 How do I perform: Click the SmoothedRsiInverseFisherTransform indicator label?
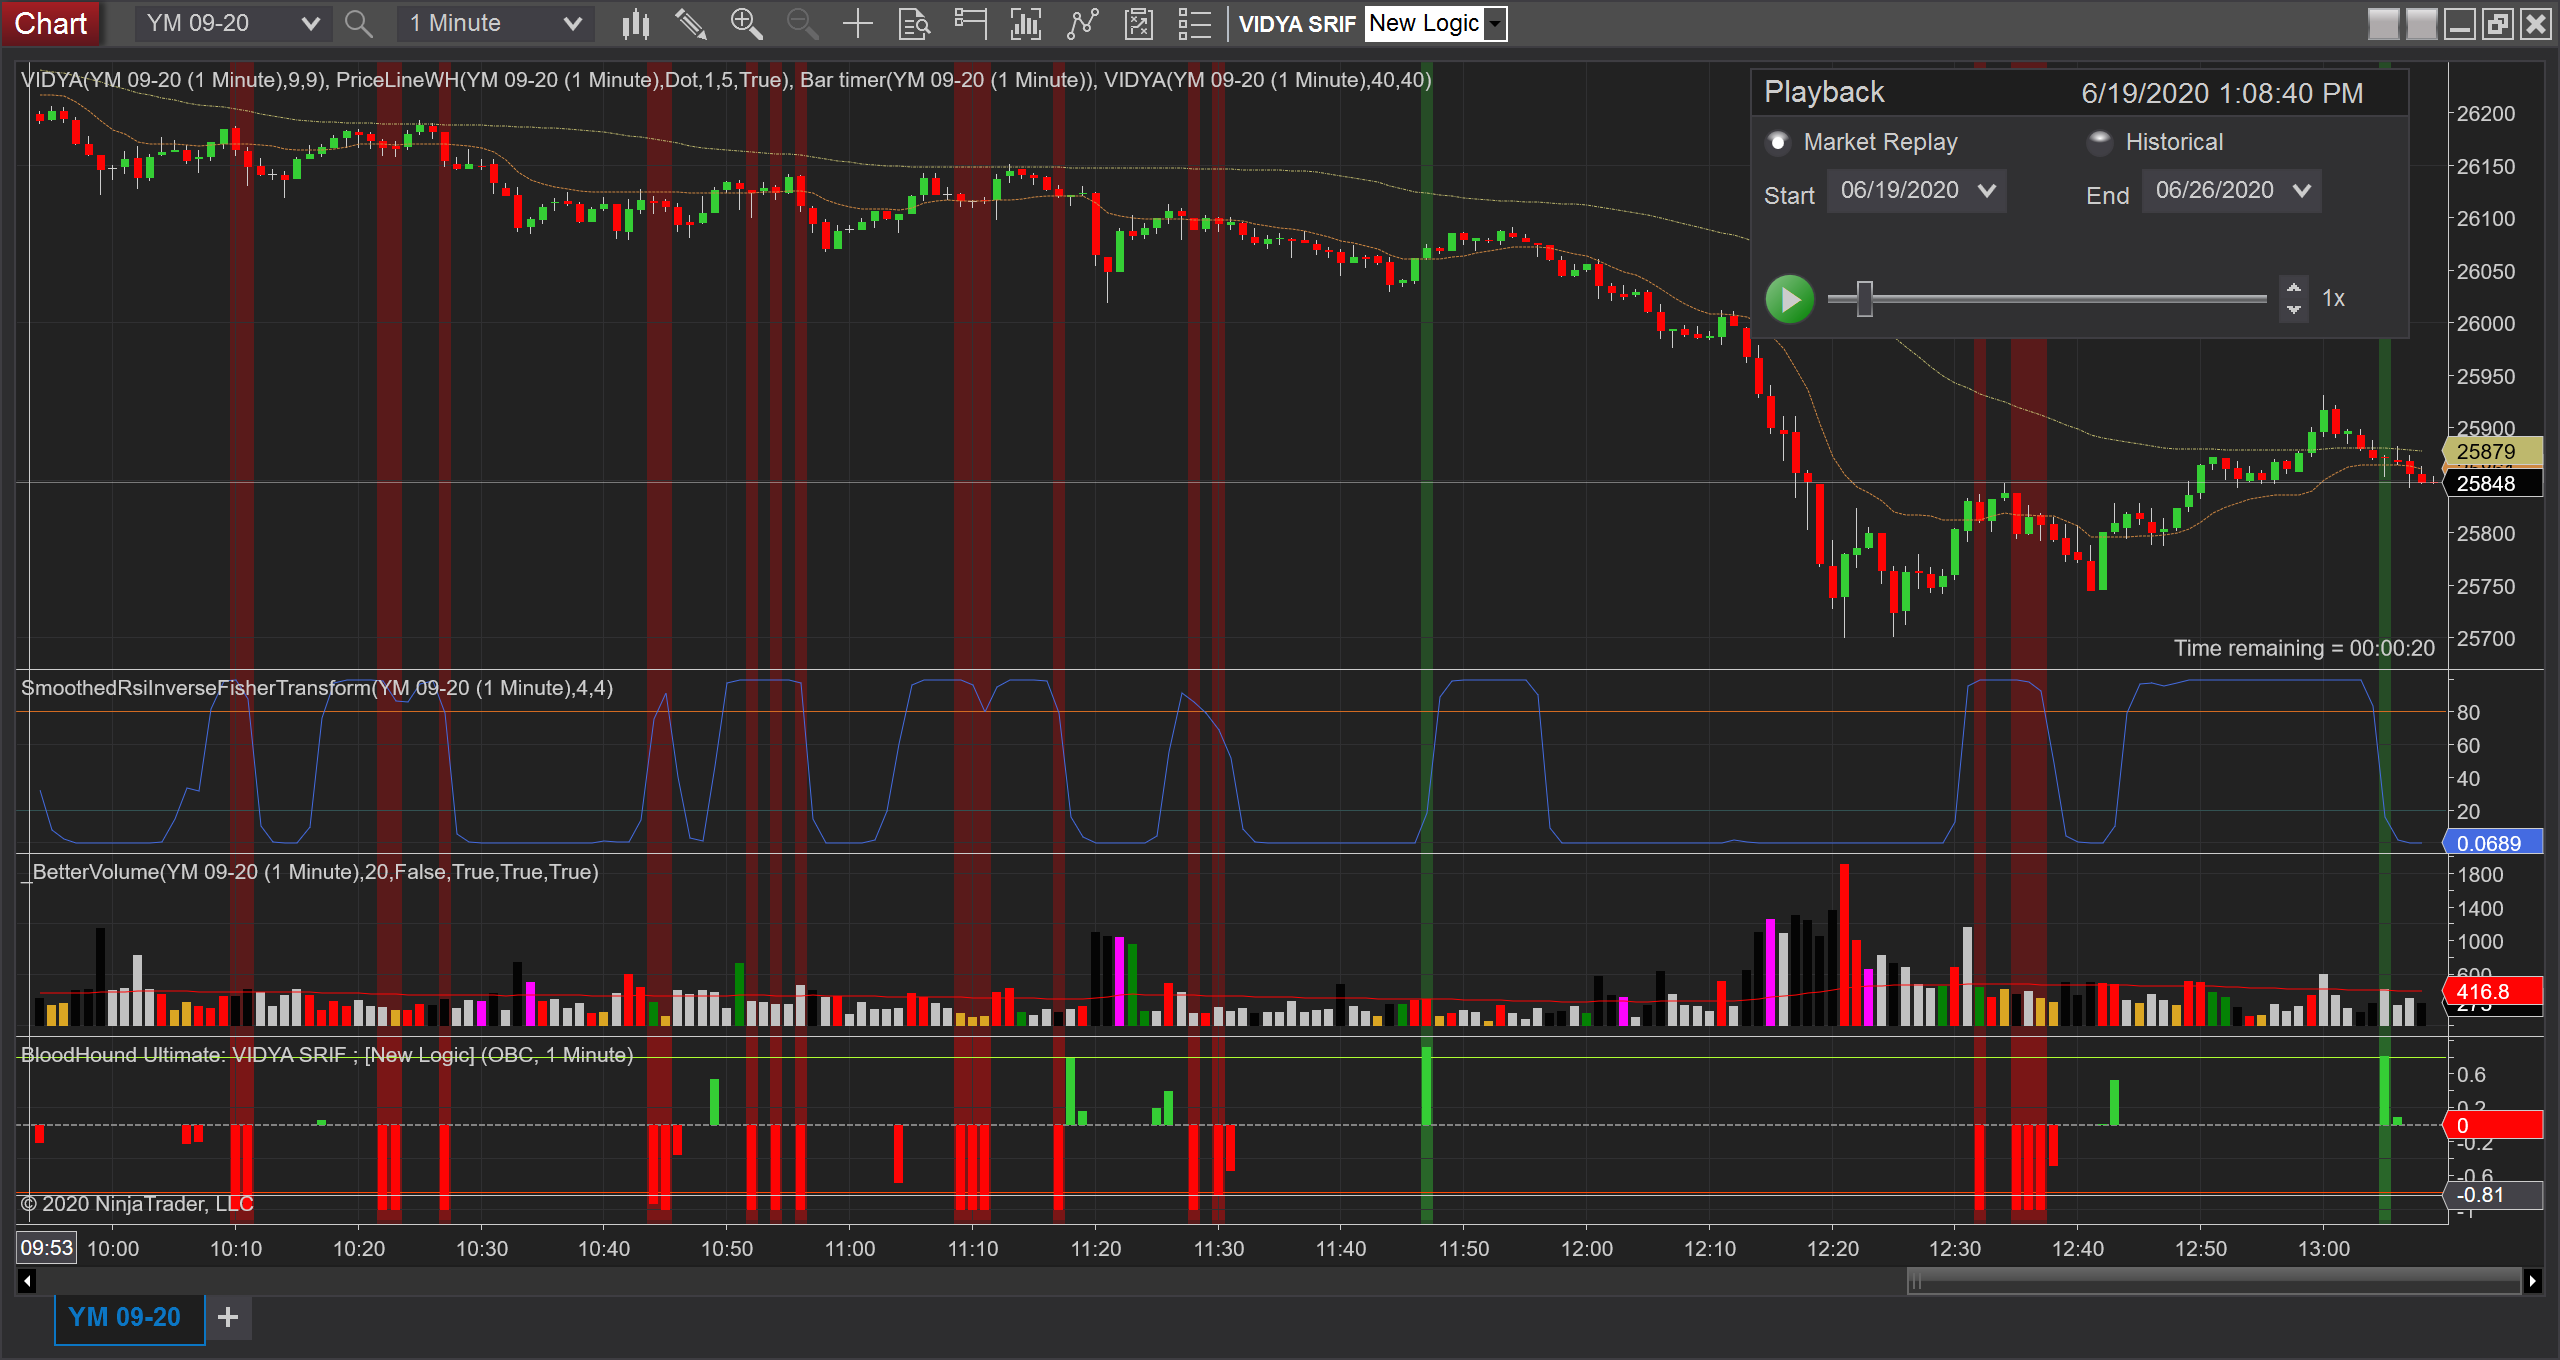[x=317, y=688]
